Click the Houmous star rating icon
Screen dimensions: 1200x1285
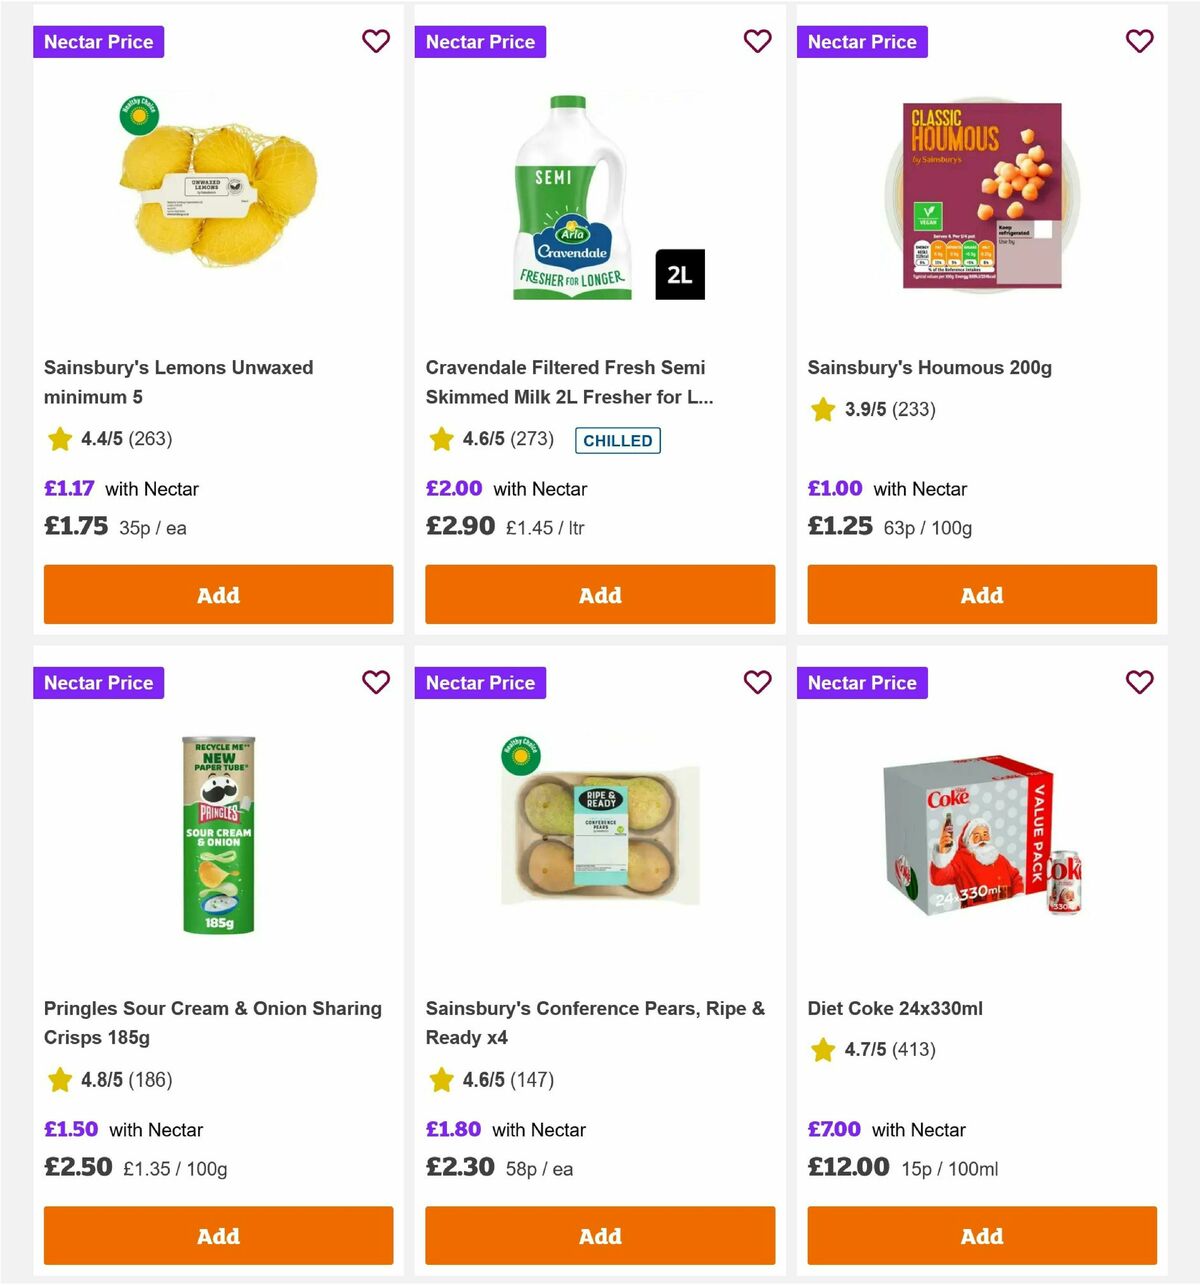pos(822,409)
